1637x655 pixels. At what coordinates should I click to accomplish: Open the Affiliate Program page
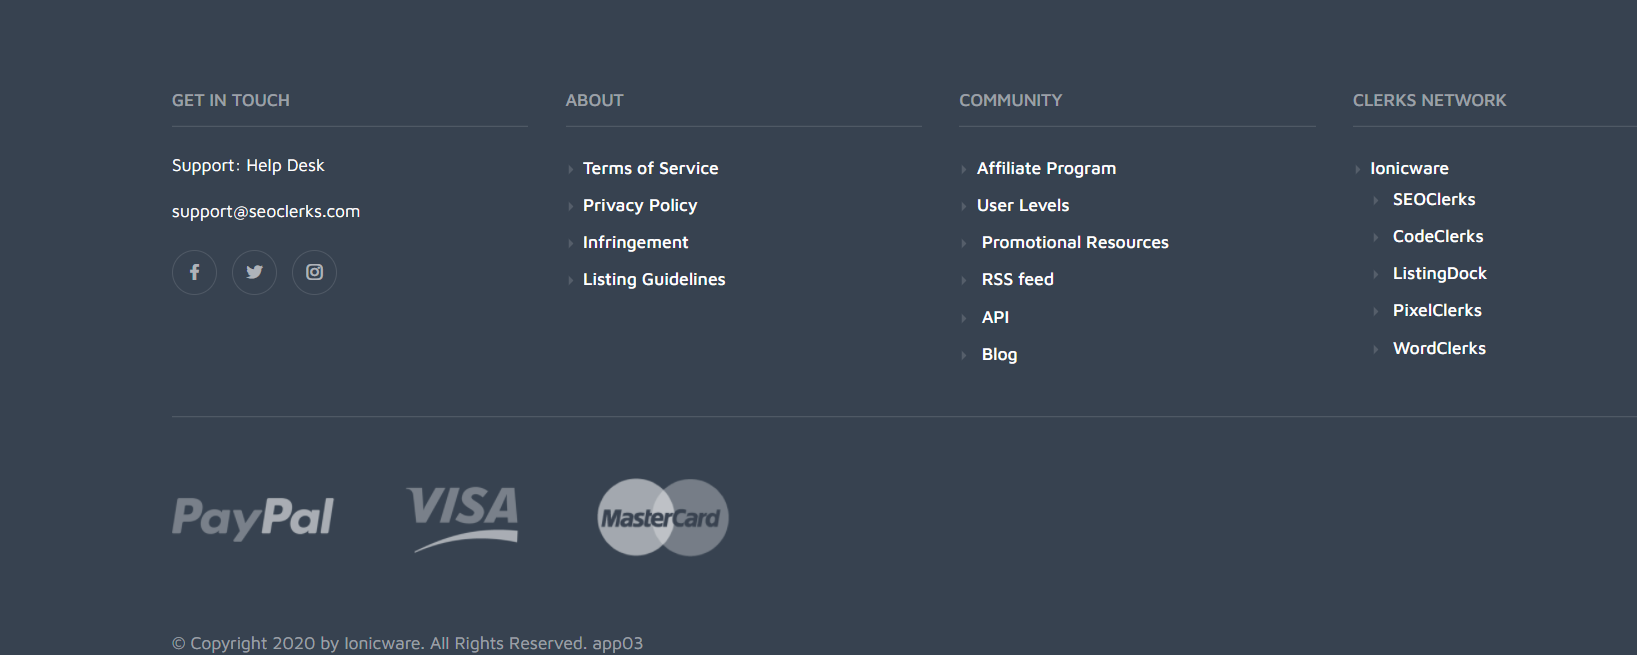(x=1046, y=169)
